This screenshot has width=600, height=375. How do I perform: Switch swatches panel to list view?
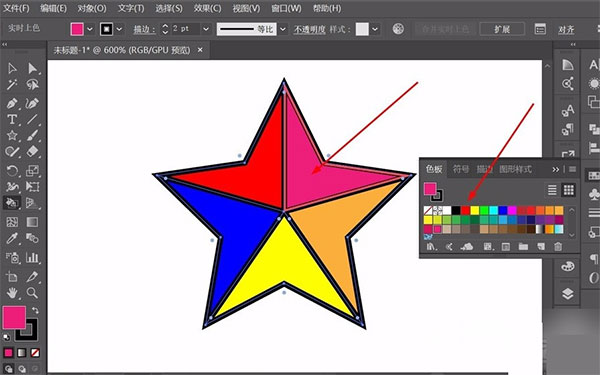[x=552, y=190]
